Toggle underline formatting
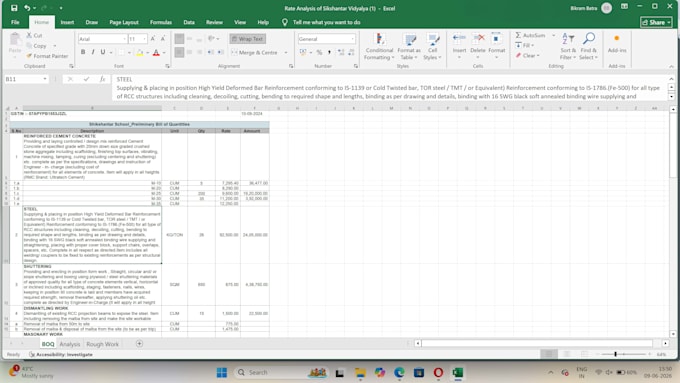Screen dimensions: 680x383 pos(103,52)
